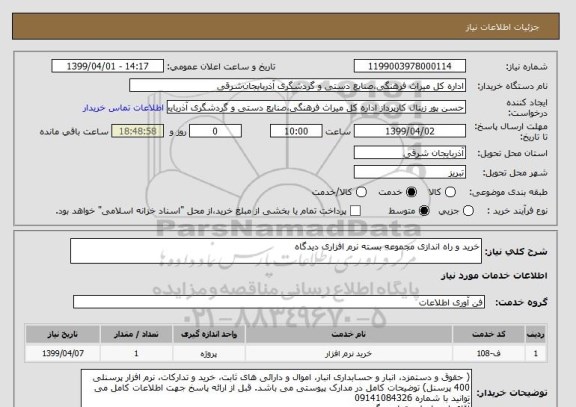
Task: Click the deadline hour field 10:00
Action: 296,131
